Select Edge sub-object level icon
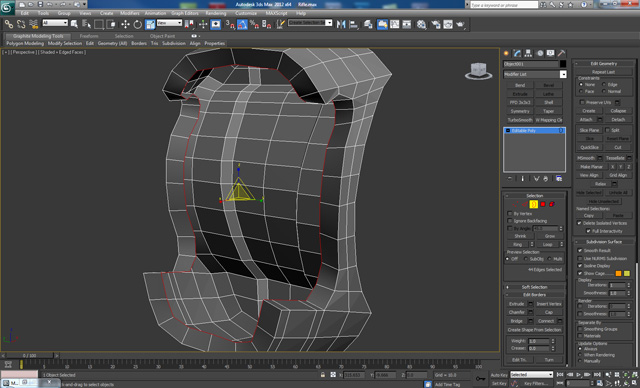 coord(524,204)
